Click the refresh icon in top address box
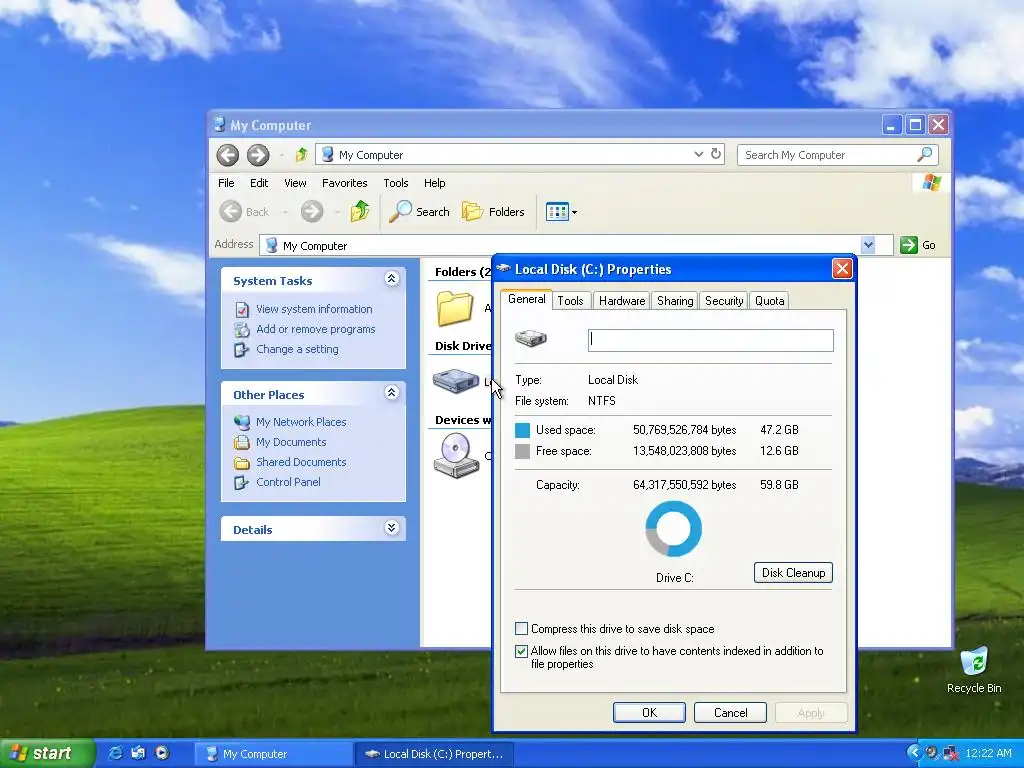 coord(716,153)
